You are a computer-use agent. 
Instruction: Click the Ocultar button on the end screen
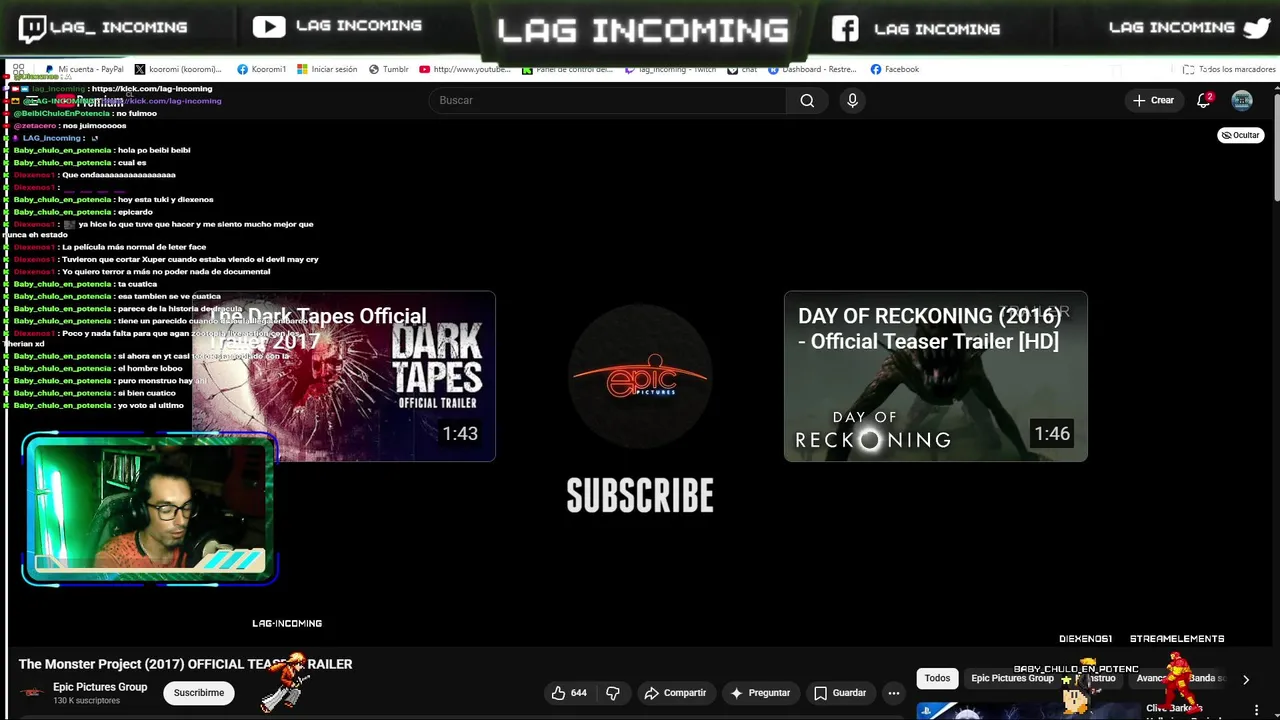pos(1240,135)
